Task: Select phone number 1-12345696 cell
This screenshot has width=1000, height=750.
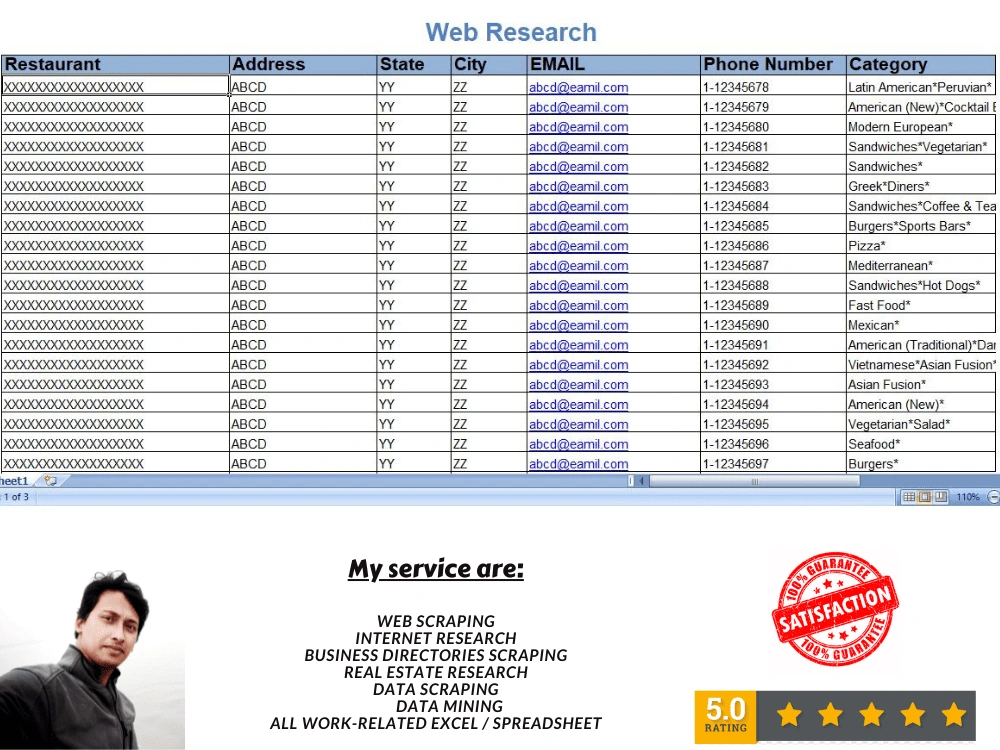Action: click(774, 444)
